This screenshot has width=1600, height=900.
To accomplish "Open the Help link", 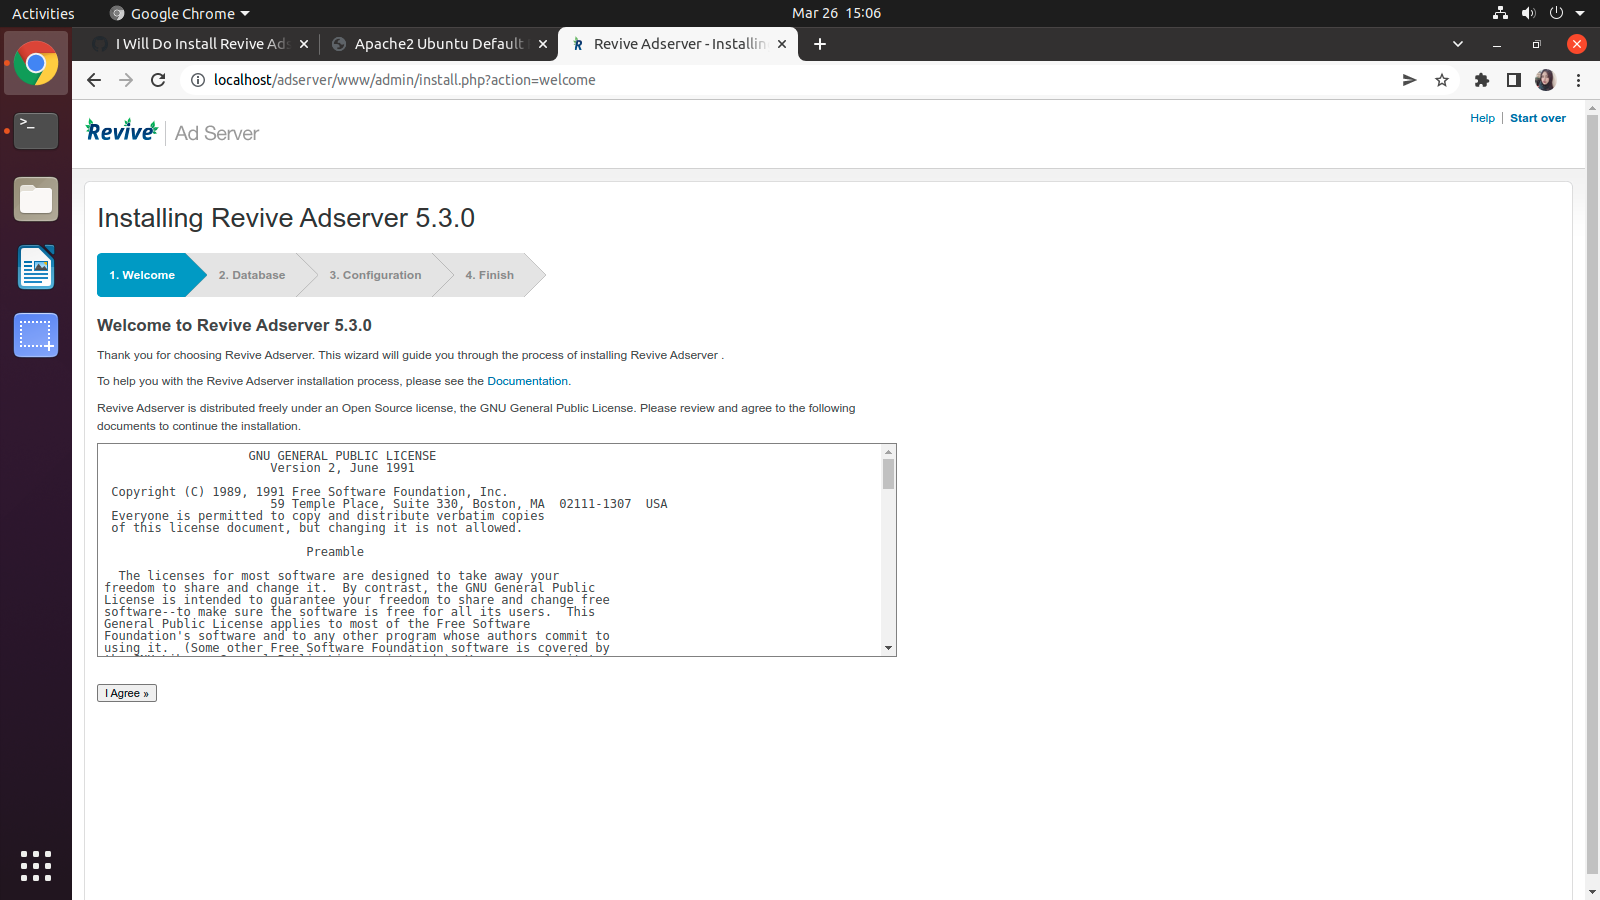I will (x=1482, y=118).
